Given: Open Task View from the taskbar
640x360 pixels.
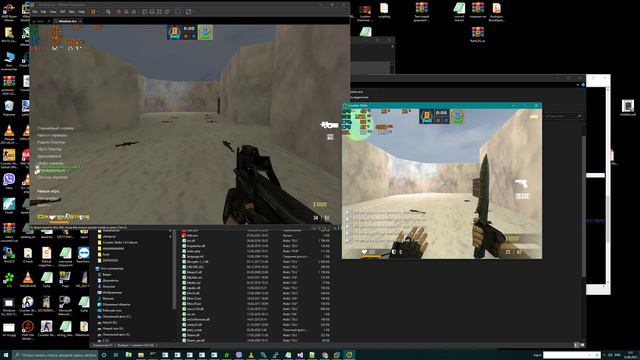Looking at the screenshot, I should point(116,355).
